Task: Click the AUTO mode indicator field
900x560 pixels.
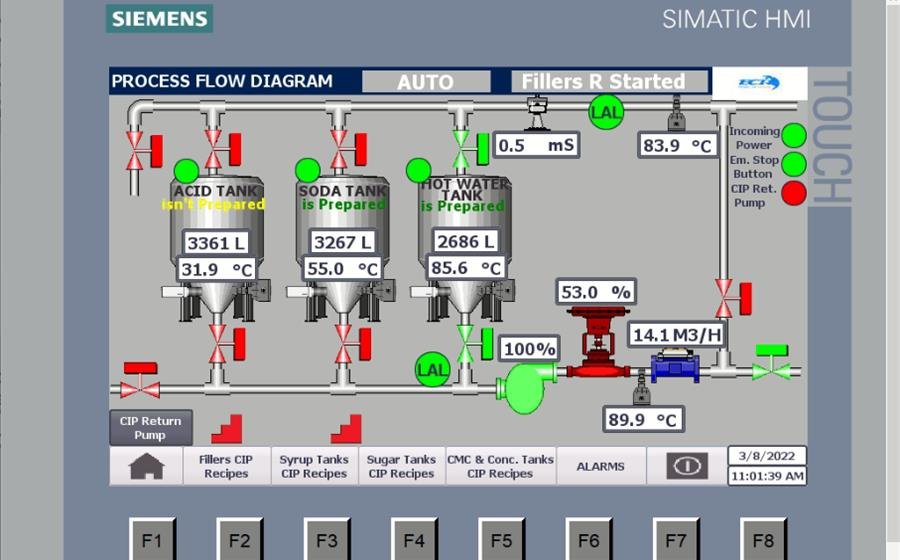Action: click(x=426, y=81)
